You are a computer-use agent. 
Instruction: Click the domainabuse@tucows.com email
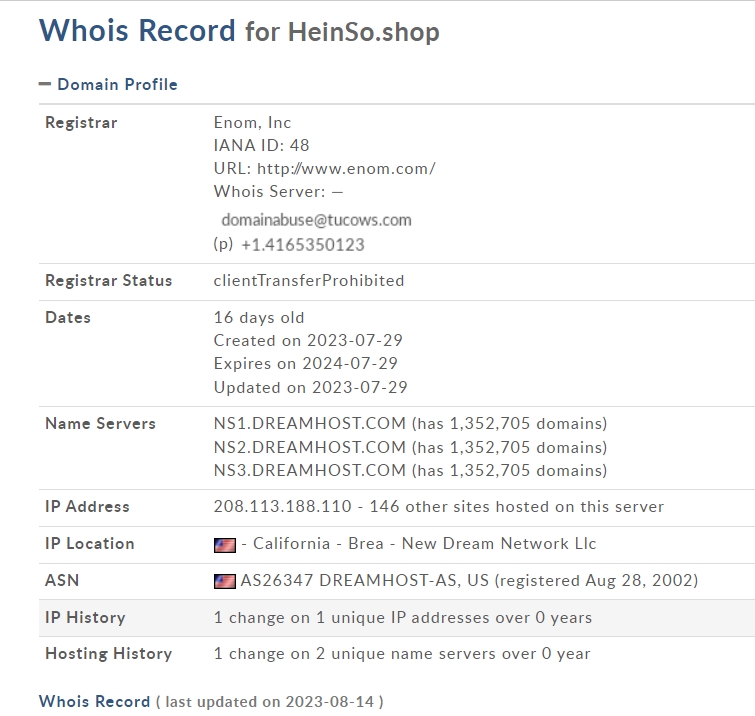pos(316,220)
